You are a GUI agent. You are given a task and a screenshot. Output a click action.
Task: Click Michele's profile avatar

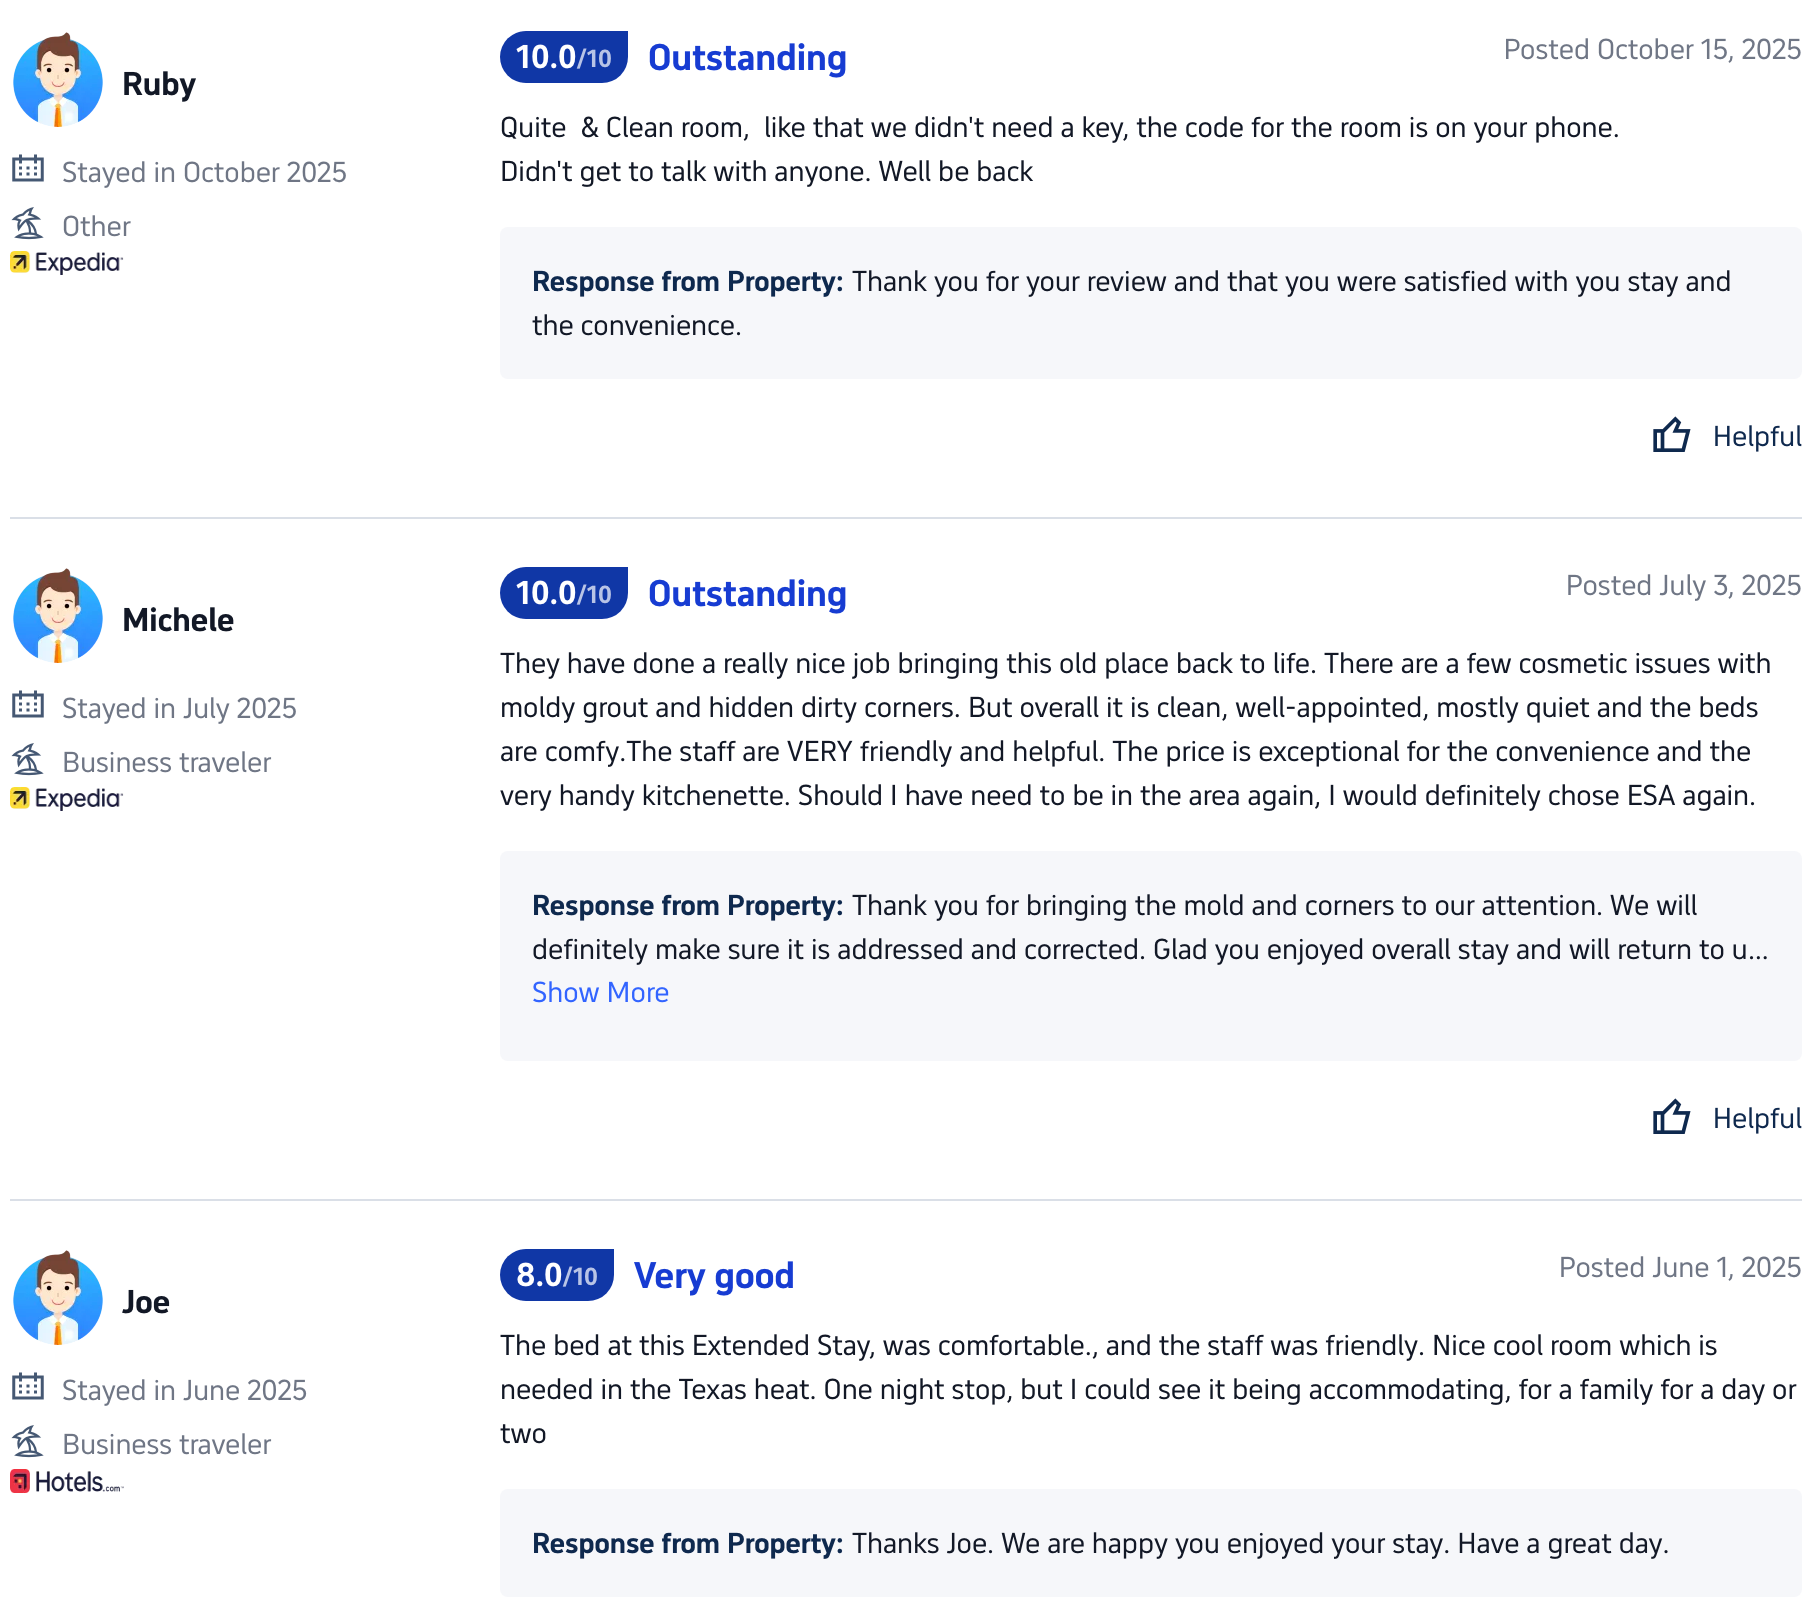58,618
